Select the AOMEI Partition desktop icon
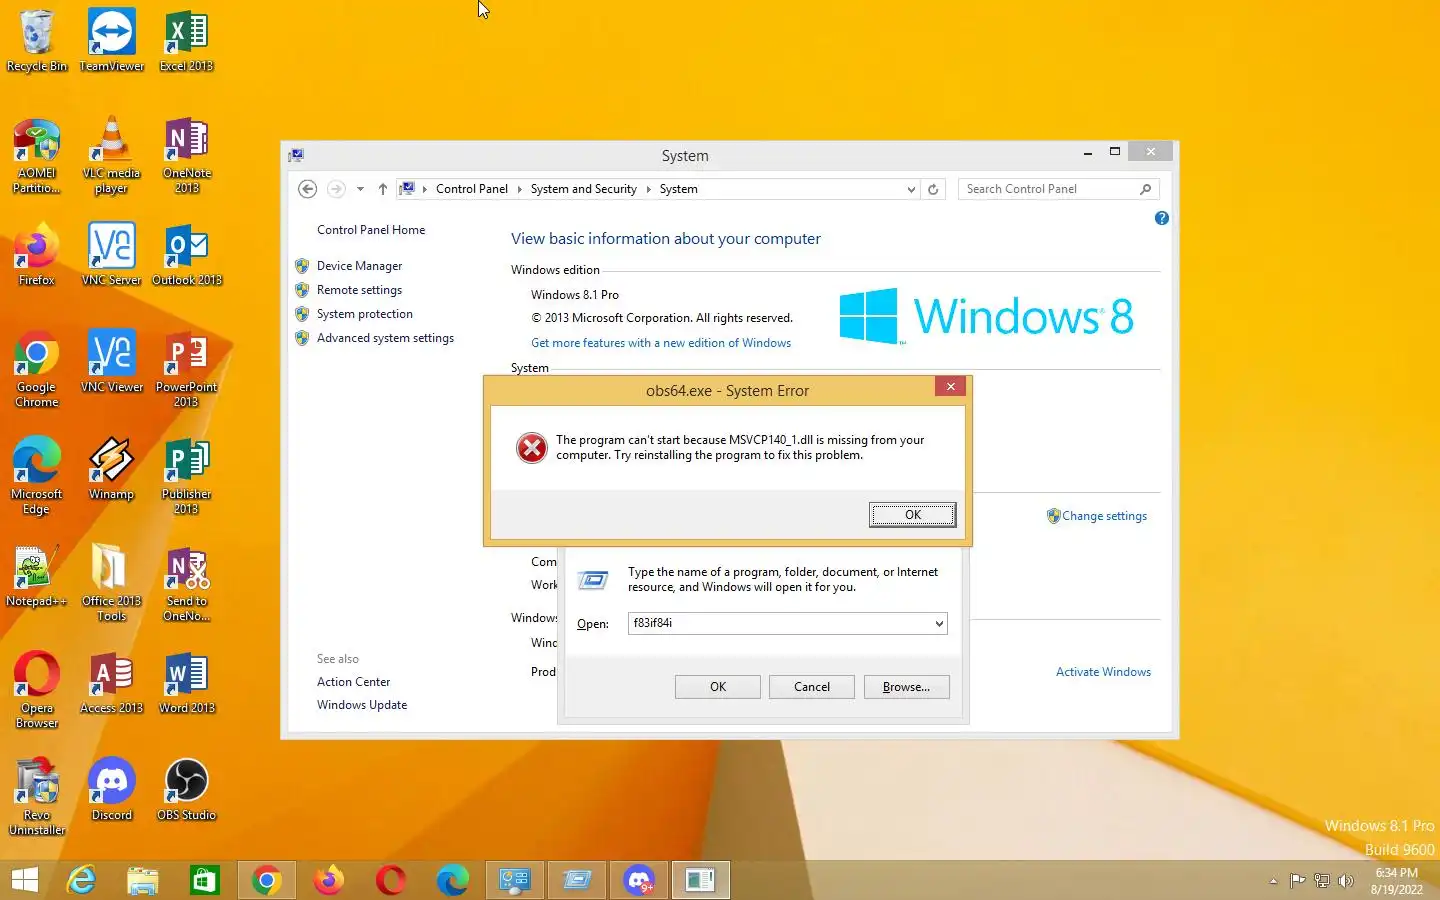 [x=37, y=156]
